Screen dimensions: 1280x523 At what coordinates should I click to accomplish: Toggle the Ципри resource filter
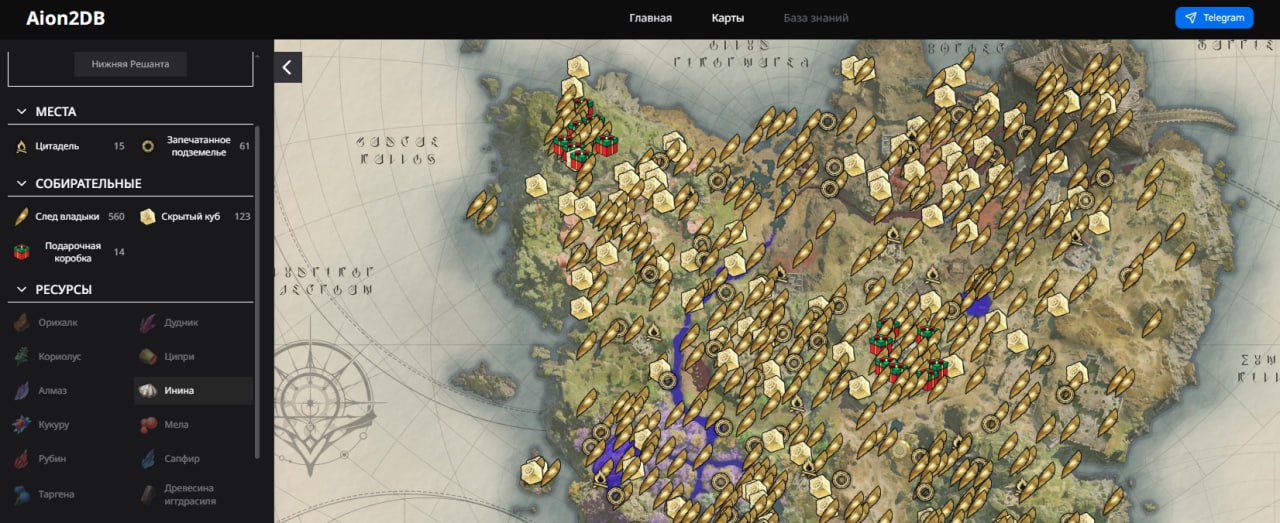pos(193,356)
